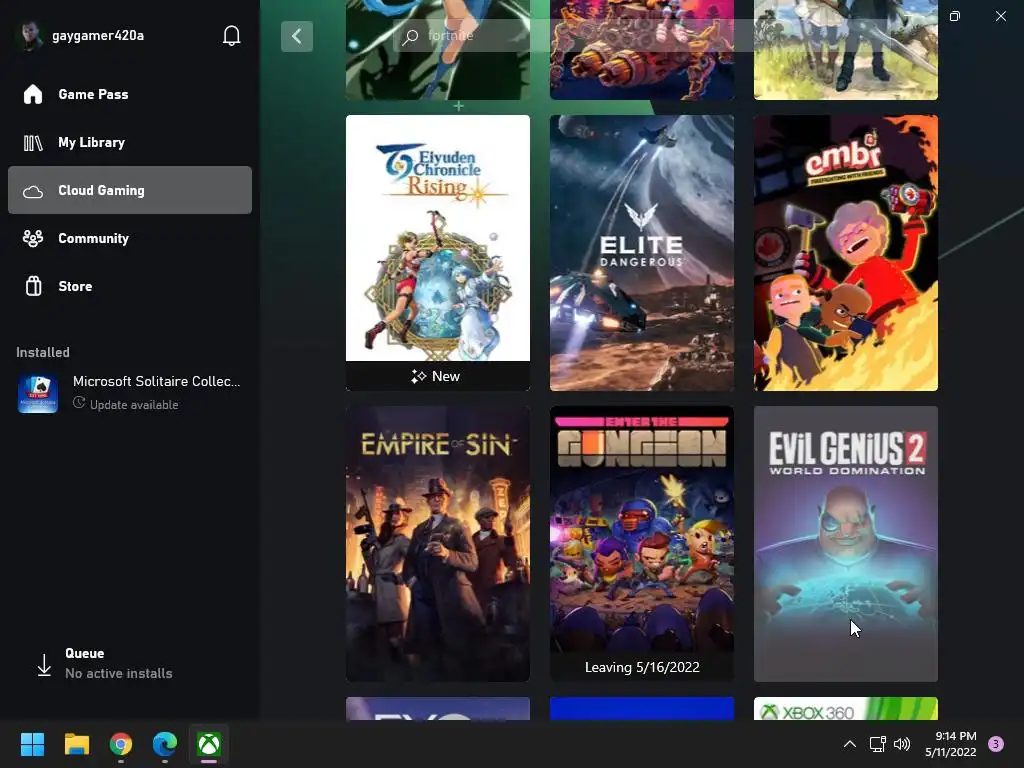Open Google Chrome from taskbar
1024x768 pixels.
121,744
